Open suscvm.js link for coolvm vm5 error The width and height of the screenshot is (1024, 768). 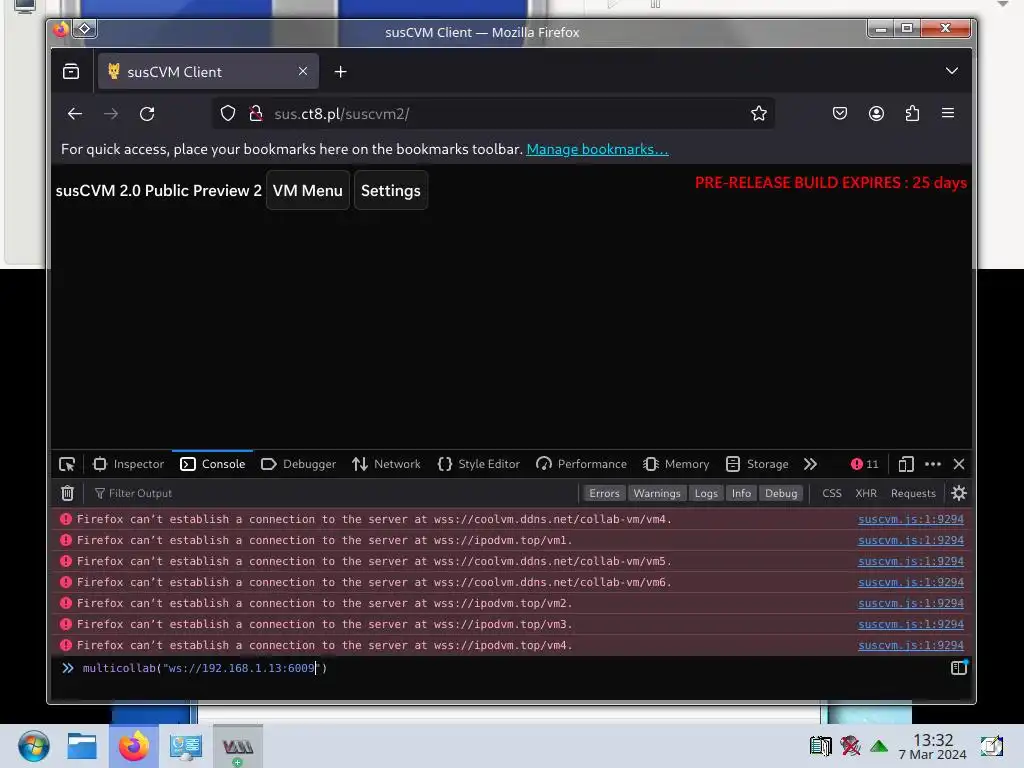coord(910,561)
